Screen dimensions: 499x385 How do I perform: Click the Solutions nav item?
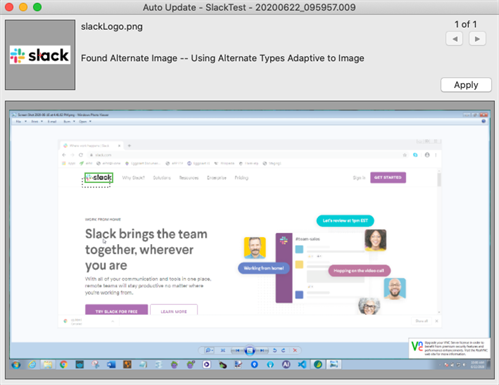(162, 178)
